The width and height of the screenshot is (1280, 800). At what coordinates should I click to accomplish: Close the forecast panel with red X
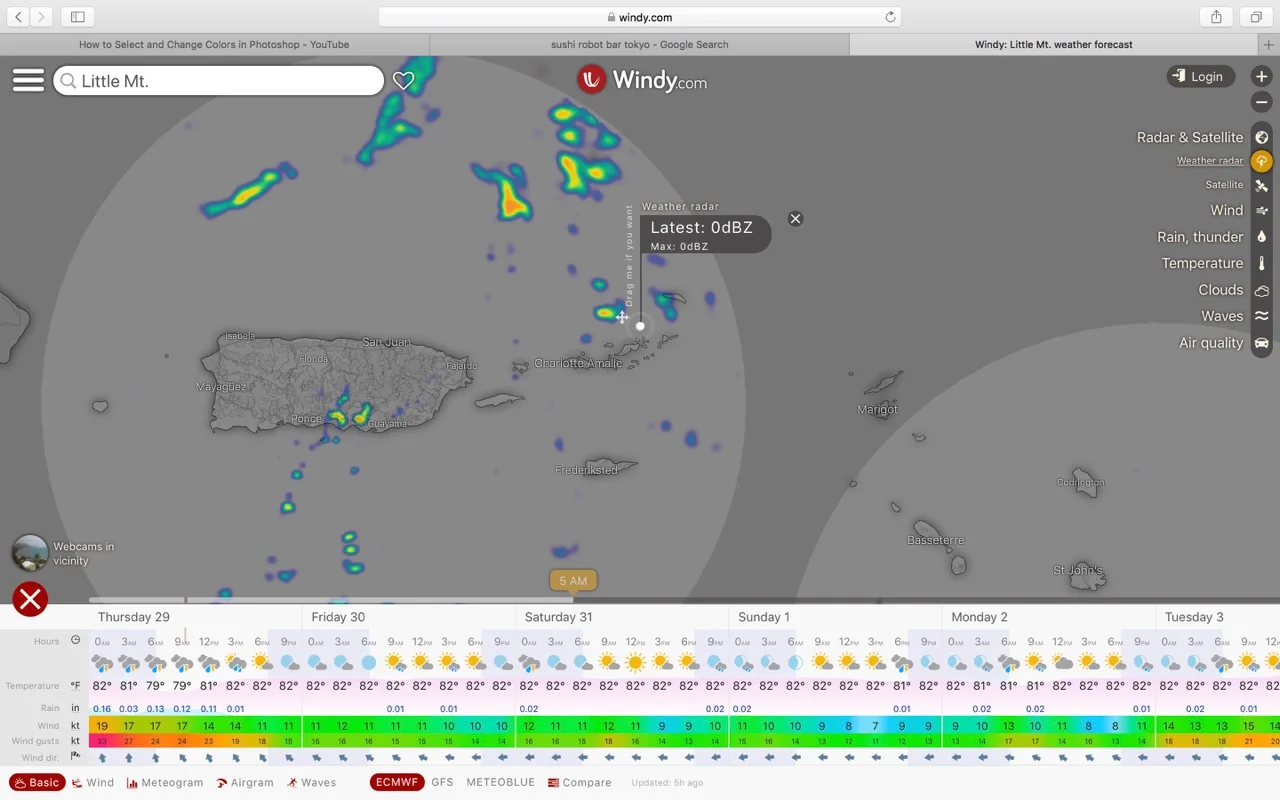(x=30, y=599)
